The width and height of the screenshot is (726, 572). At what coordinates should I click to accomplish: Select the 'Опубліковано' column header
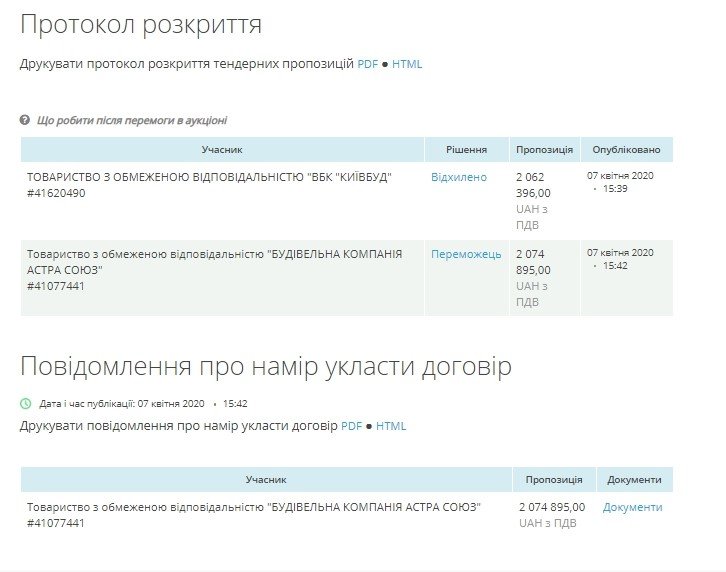(x=626, y=150)
